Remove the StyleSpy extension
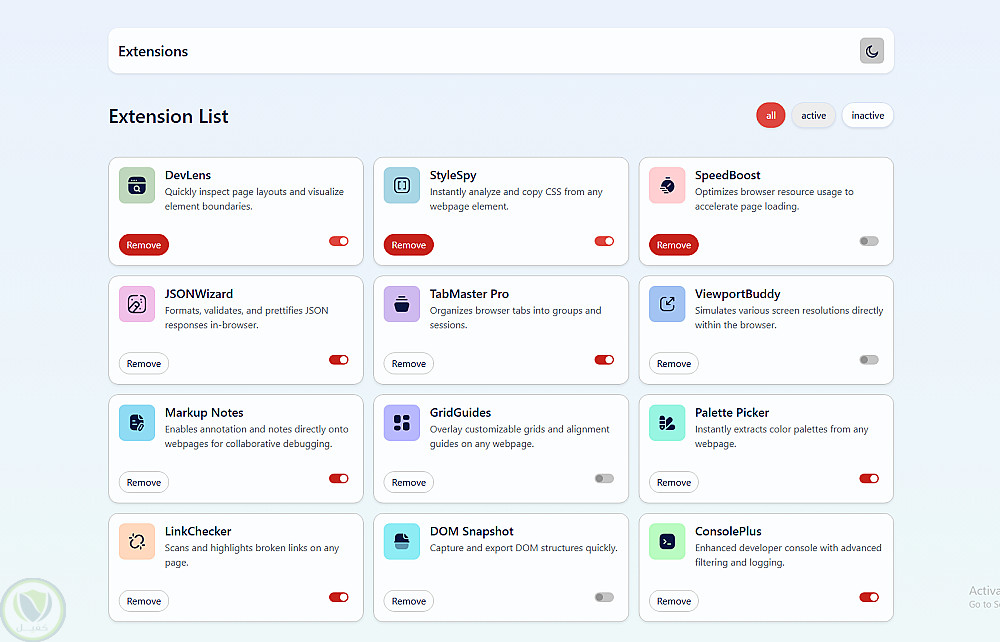Viewport: 1000px width, 642px height. pyautogui.click(x=409, y=245)
